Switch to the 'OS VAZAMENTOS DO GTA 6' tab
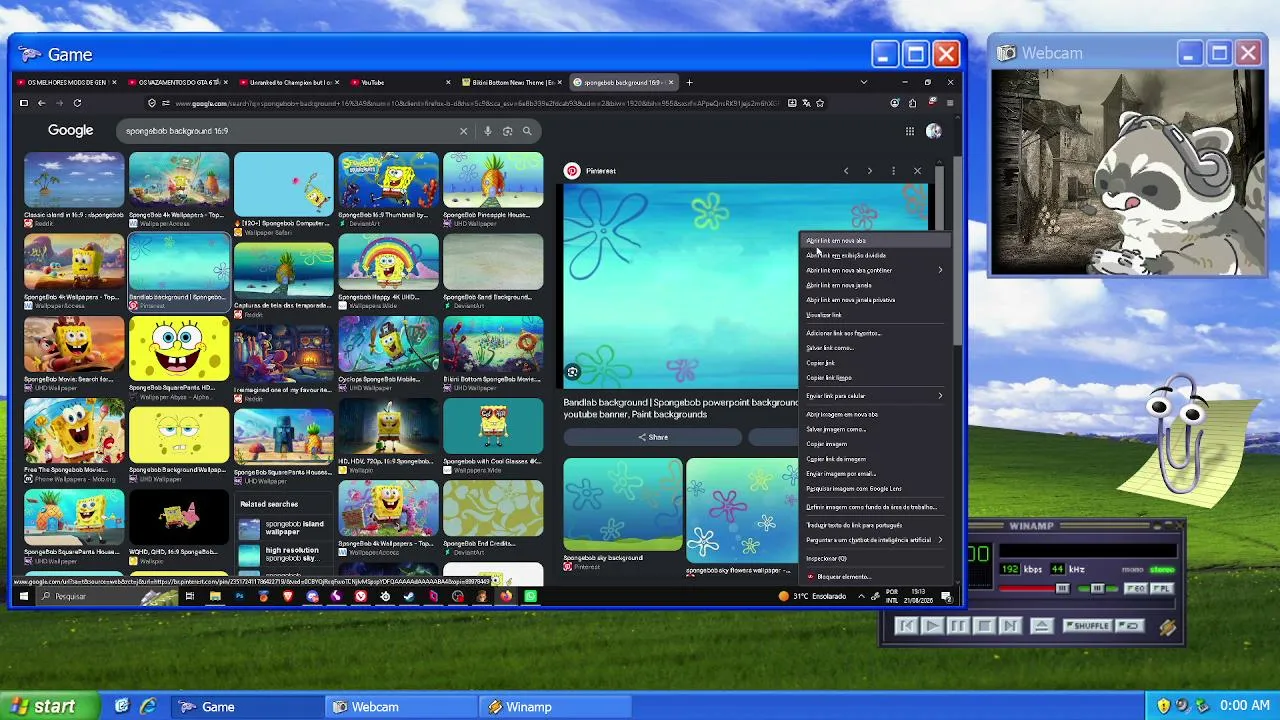Screen dimensions: 1280x720 [x=178, y=82]
